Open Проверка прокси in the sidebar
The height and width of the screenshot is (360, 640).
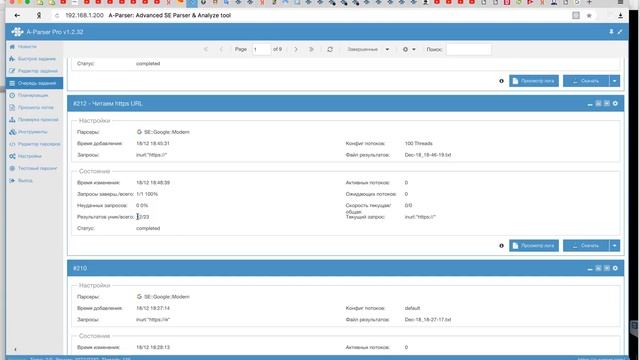(34, 120)
